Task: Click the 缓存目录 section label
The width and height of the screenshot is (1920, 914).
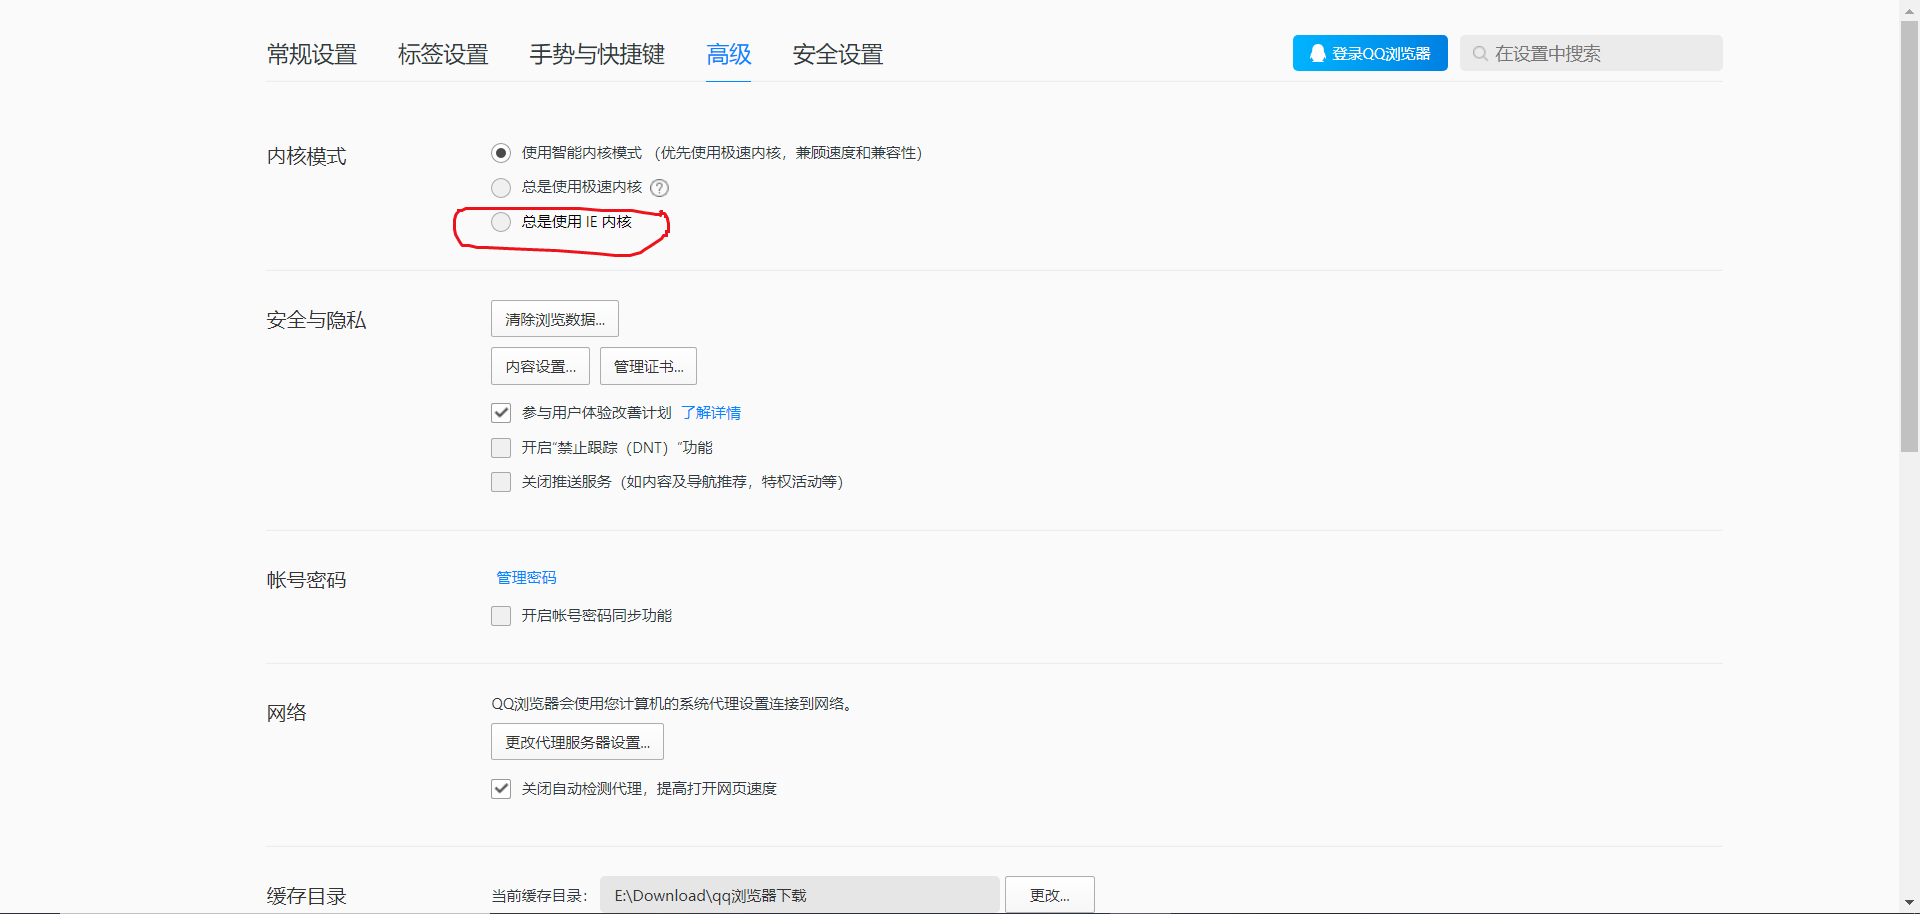Action: coord(306,896)
